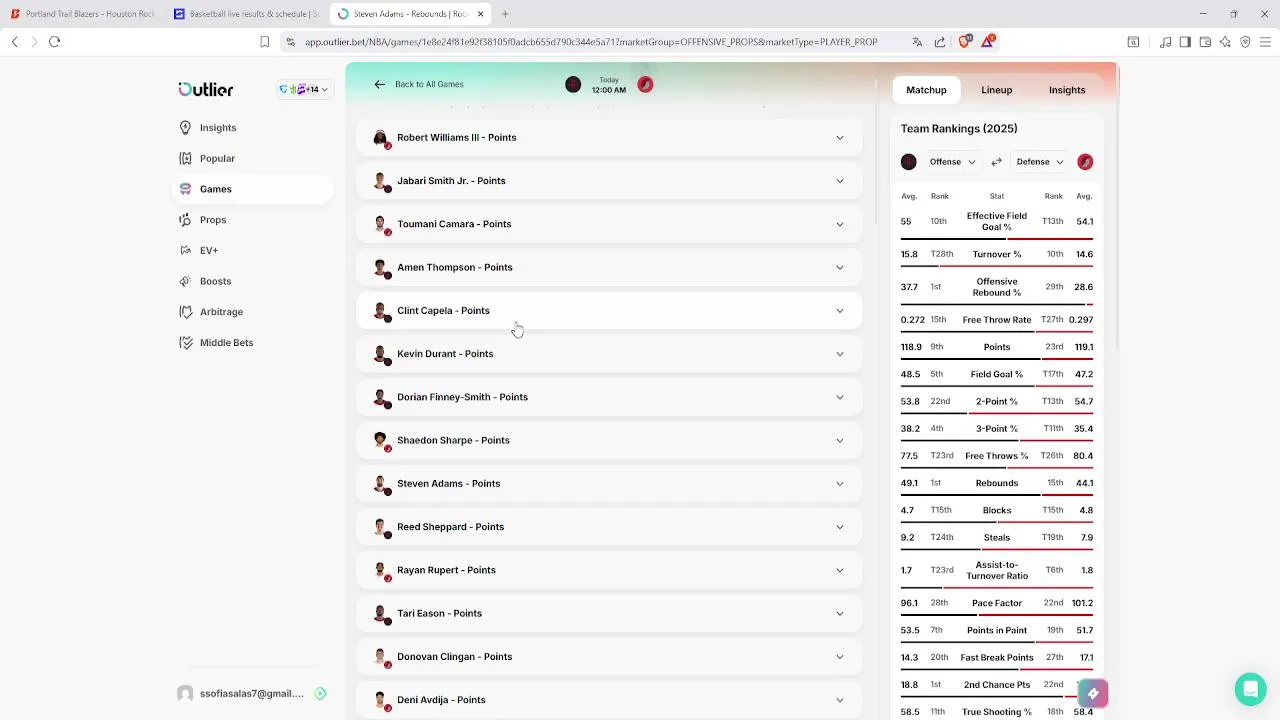Viewport: 1280px width, 720px height.
Task: Click the translate page icon
Action: [917, 42]
